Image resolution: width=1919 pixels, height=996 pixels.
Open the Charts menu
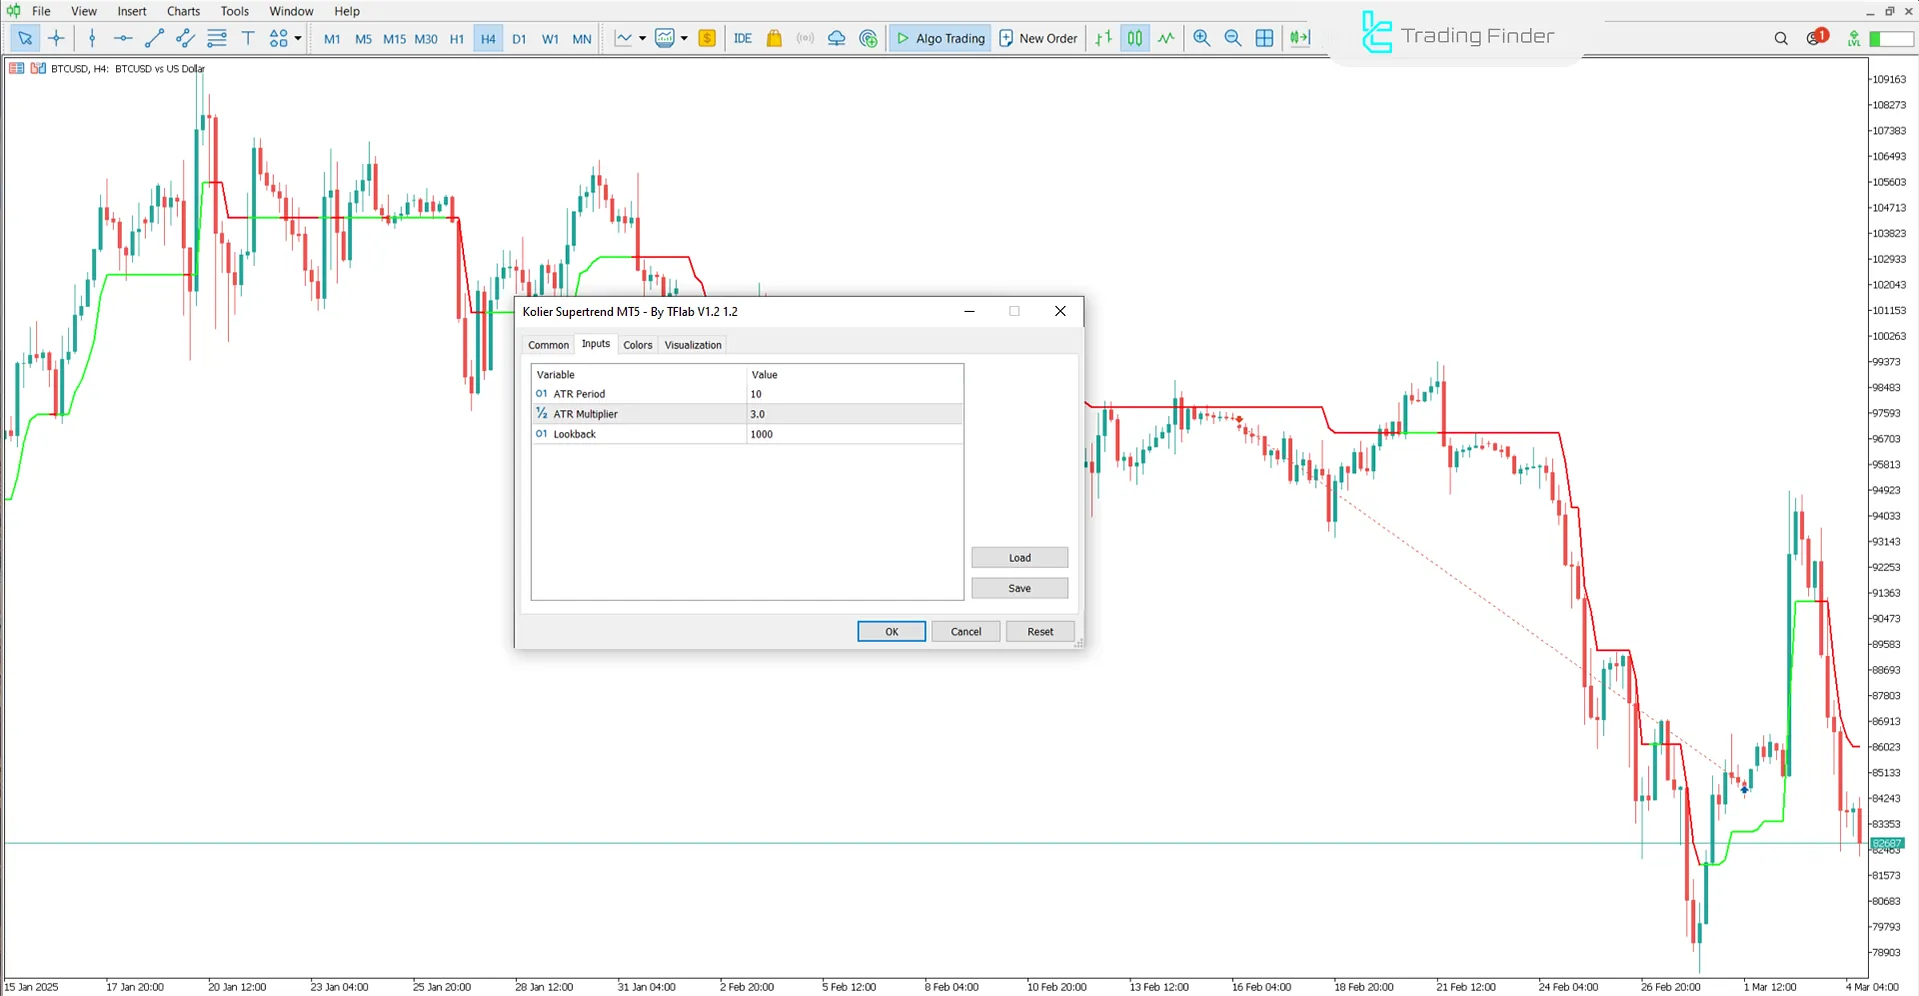click(183, 11)
